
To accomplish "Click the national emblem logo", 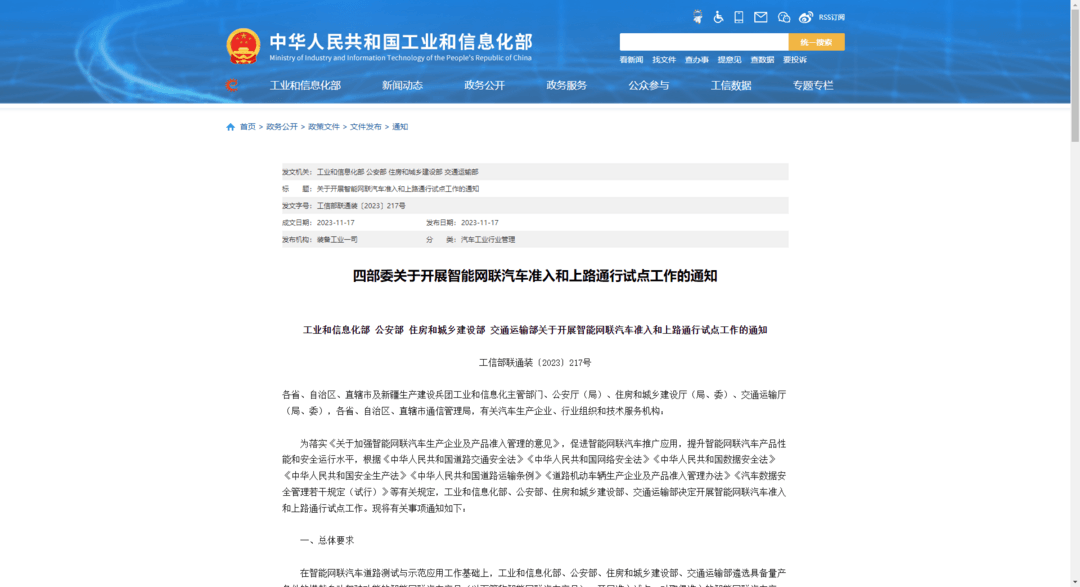I will 243,47.
